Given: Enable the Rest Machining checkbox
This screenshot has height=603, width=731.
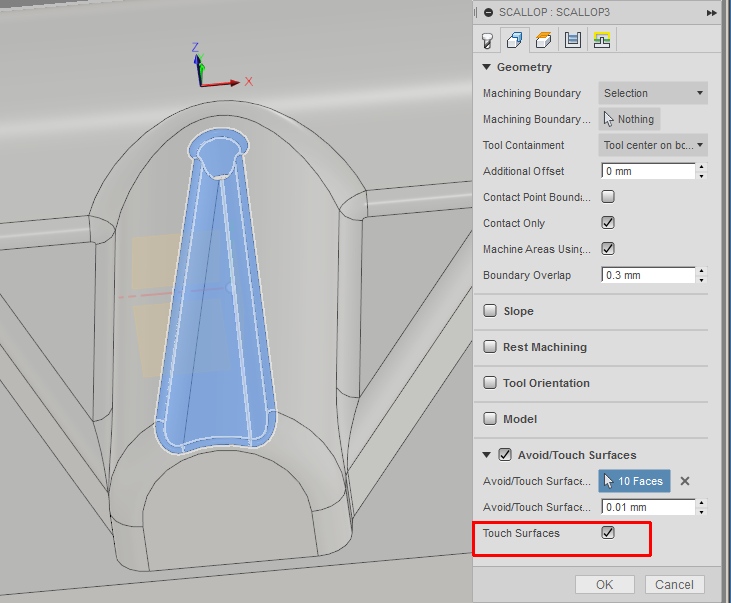Looking at the screenshot, I should pos(490,347).
